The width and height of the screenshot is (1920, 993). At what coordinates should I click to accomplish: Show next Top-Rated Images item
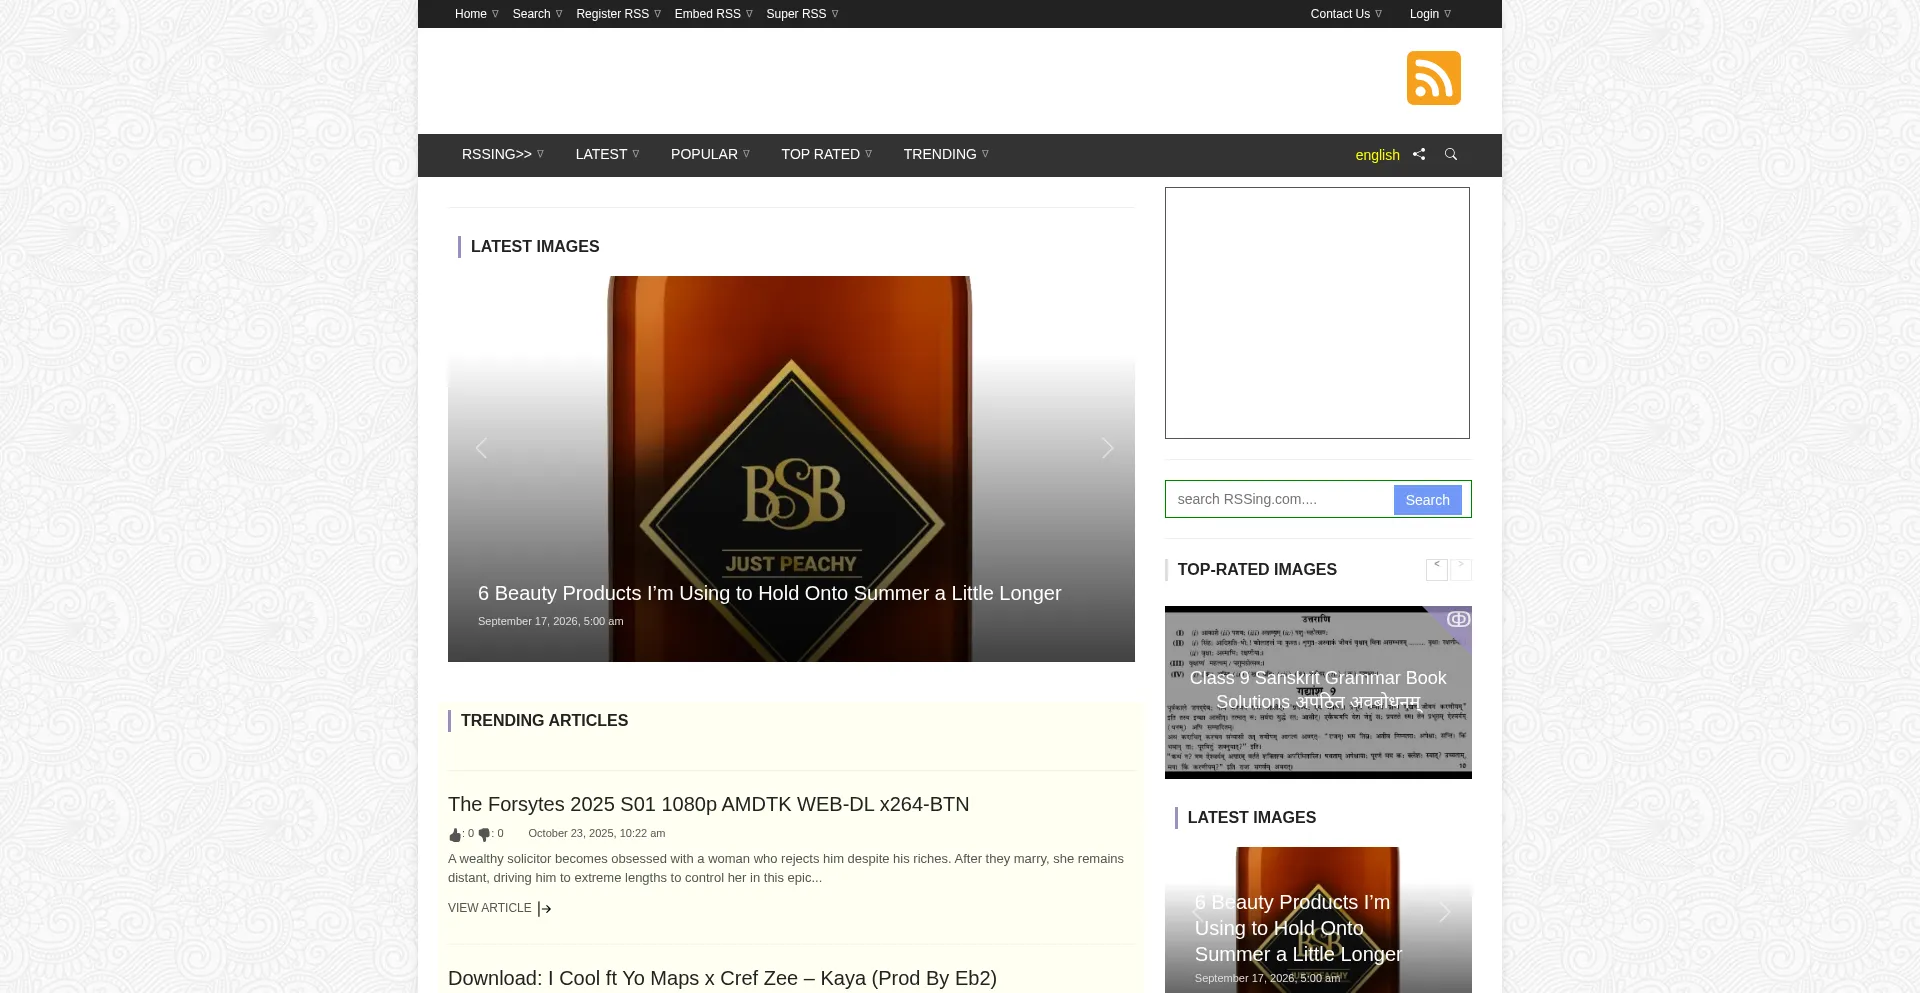pos(1461,569)
